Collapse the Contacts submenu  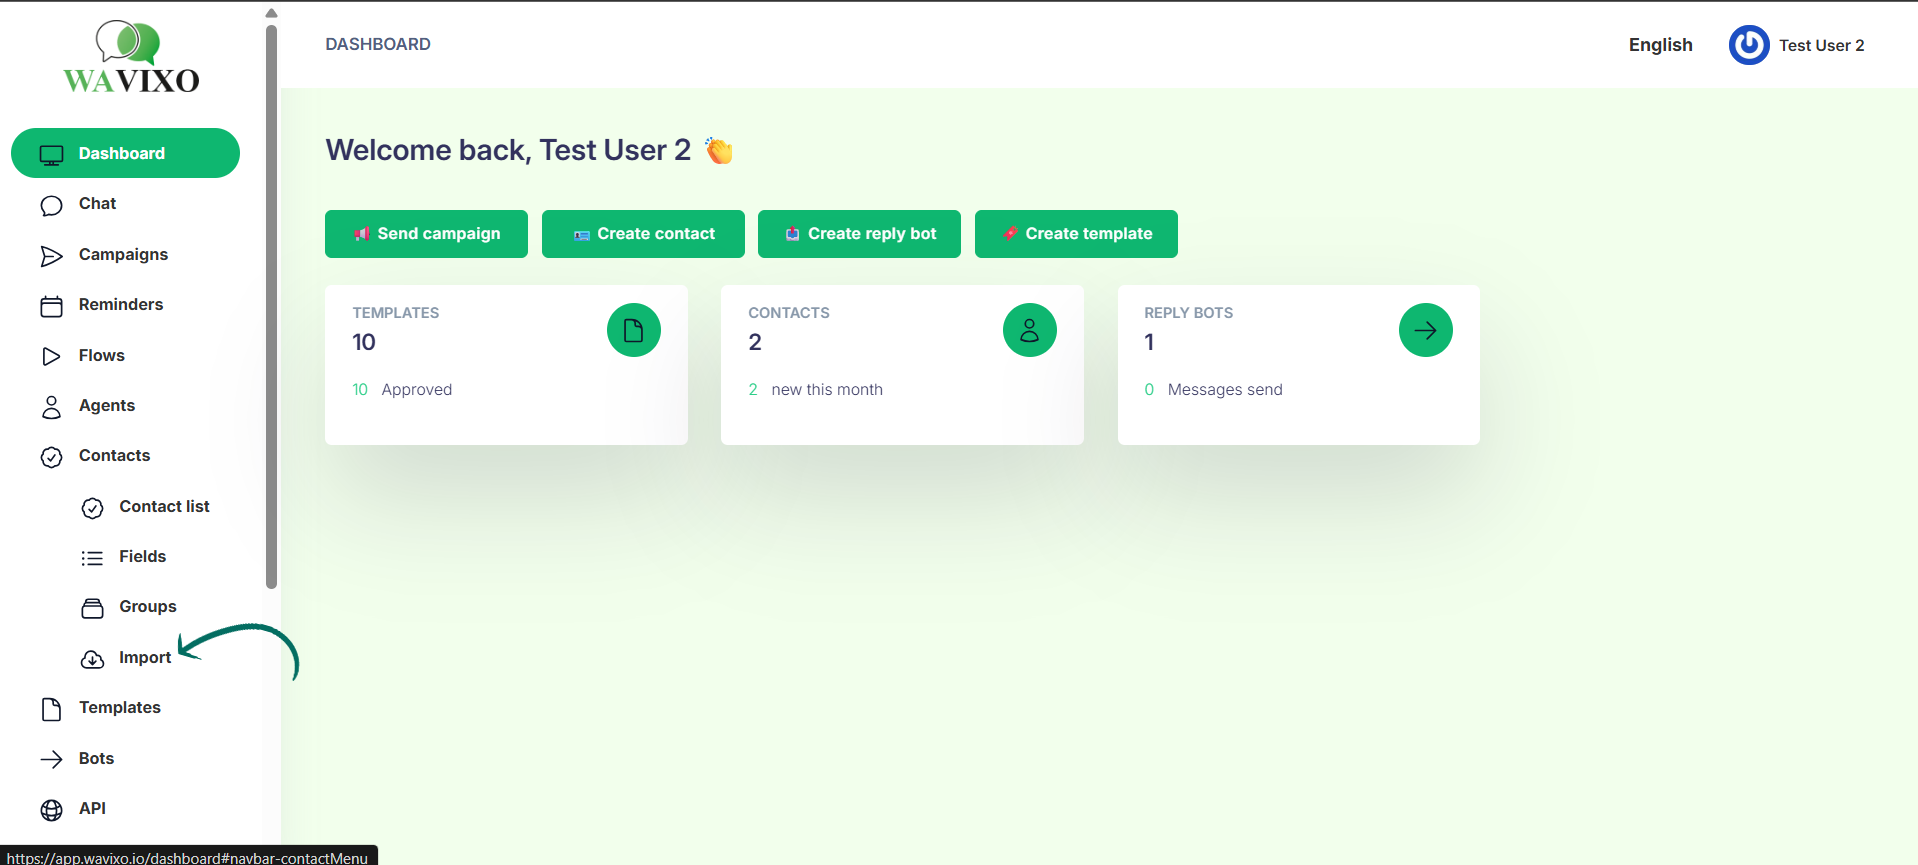114,456
